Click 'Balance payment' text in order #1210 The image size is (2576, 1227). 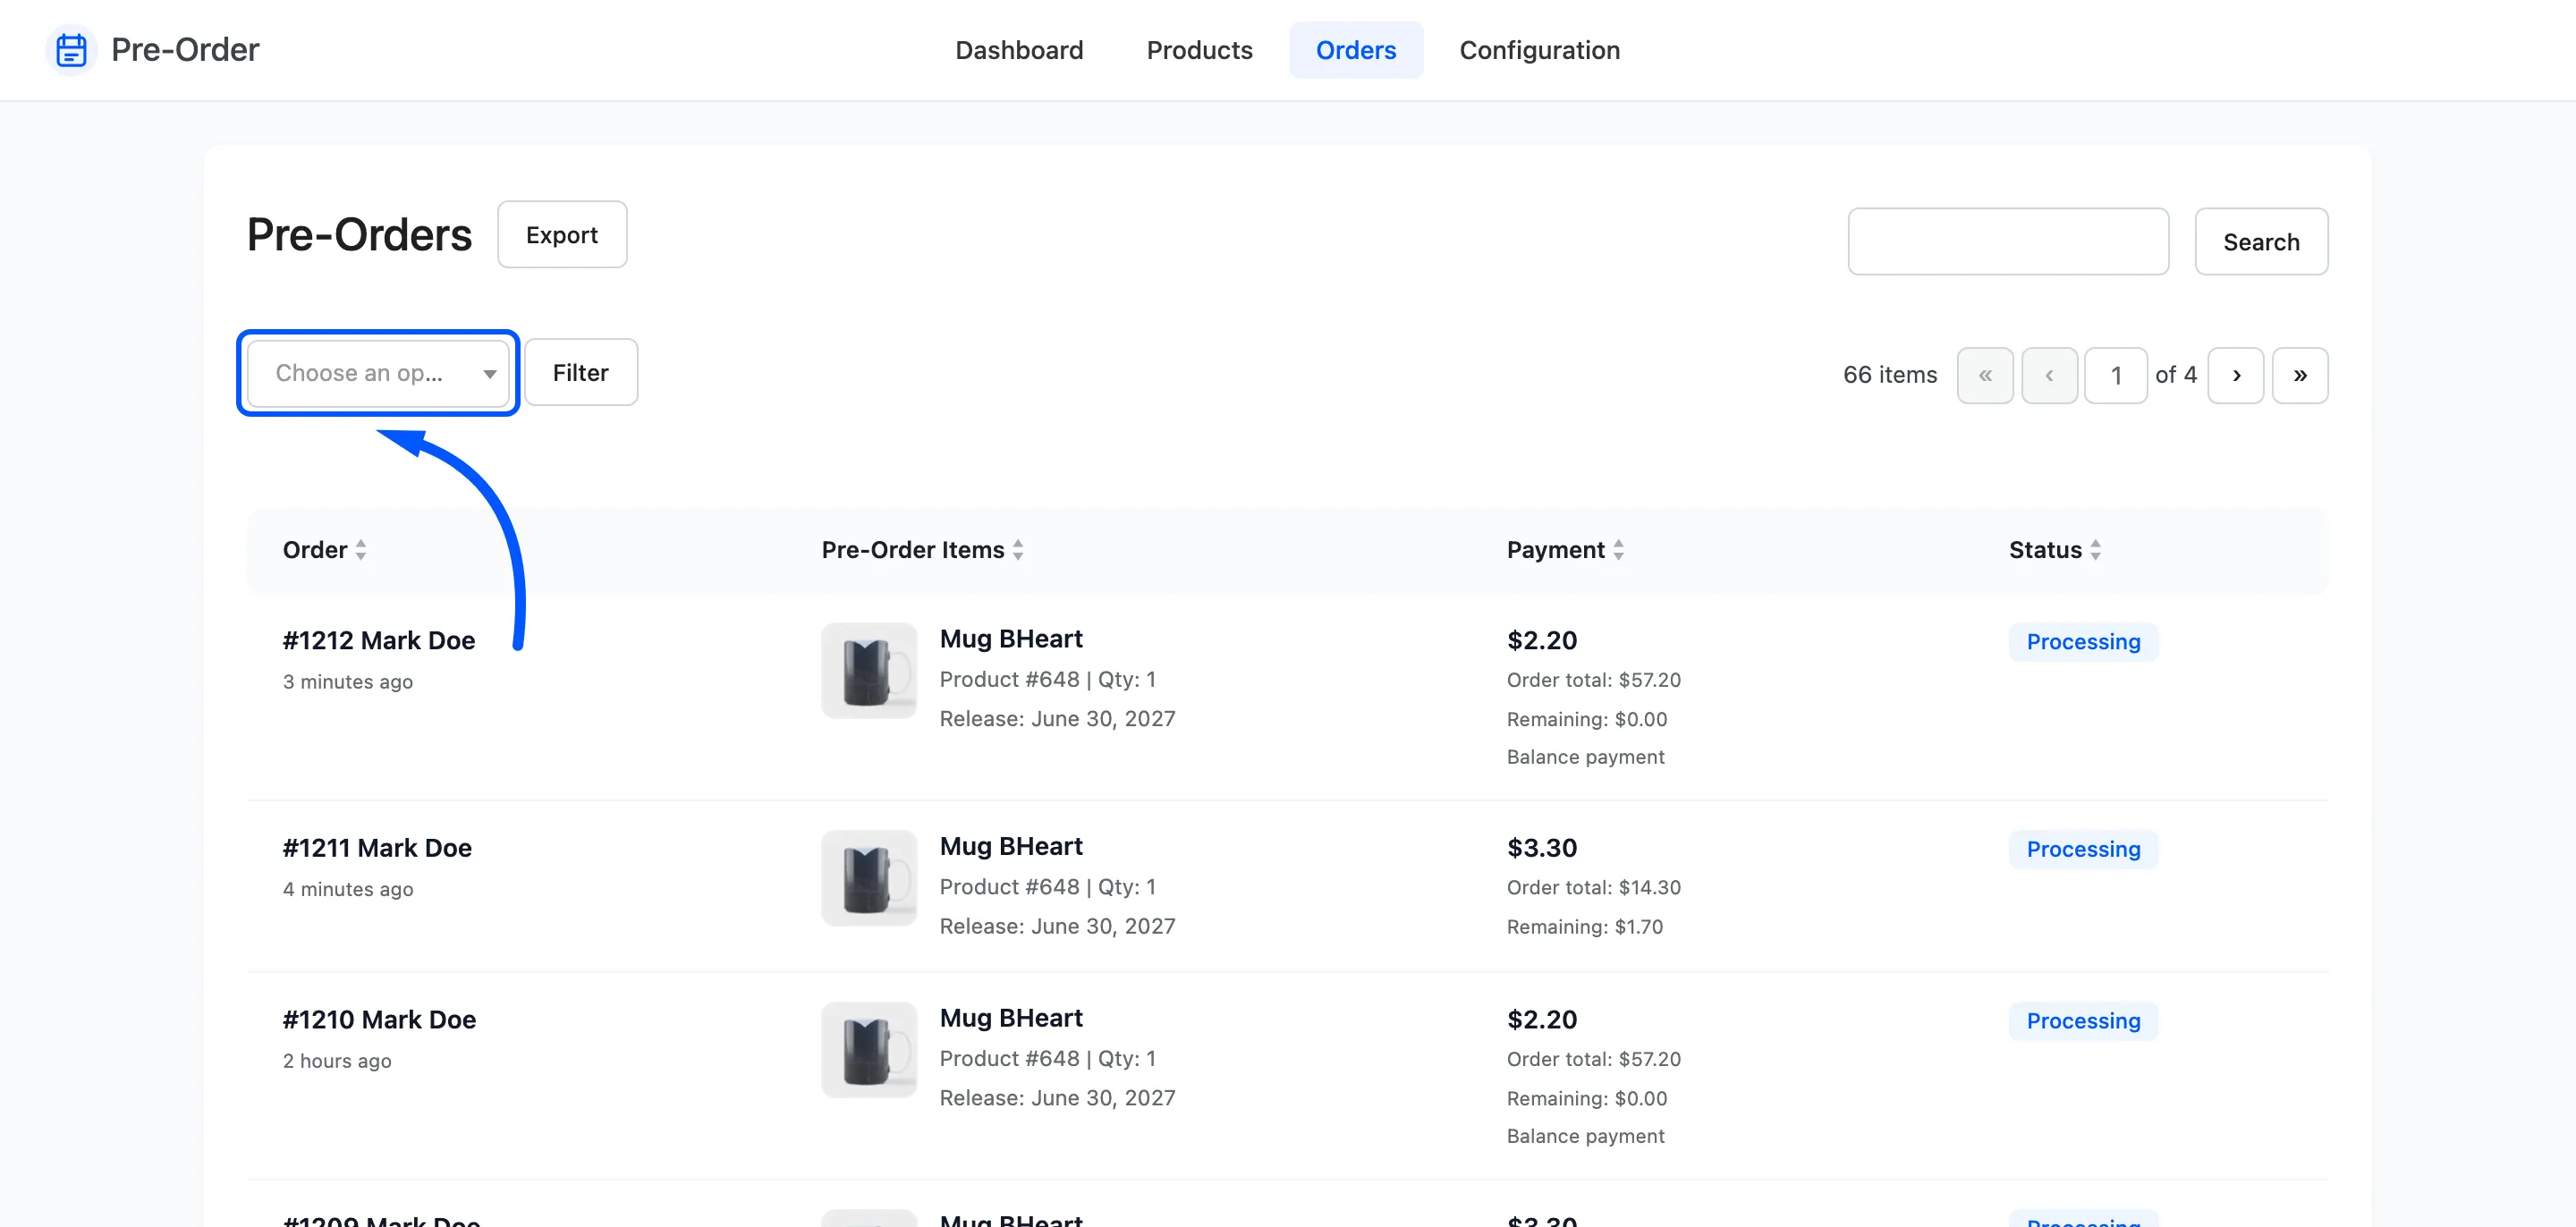point(1586,1136)
